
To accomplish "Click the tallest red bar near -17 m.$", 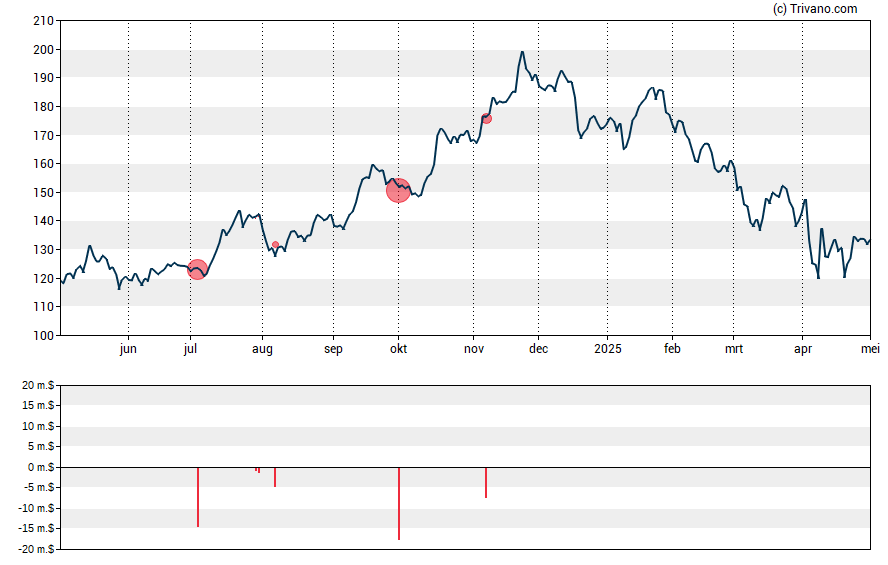I will (399, 503).
